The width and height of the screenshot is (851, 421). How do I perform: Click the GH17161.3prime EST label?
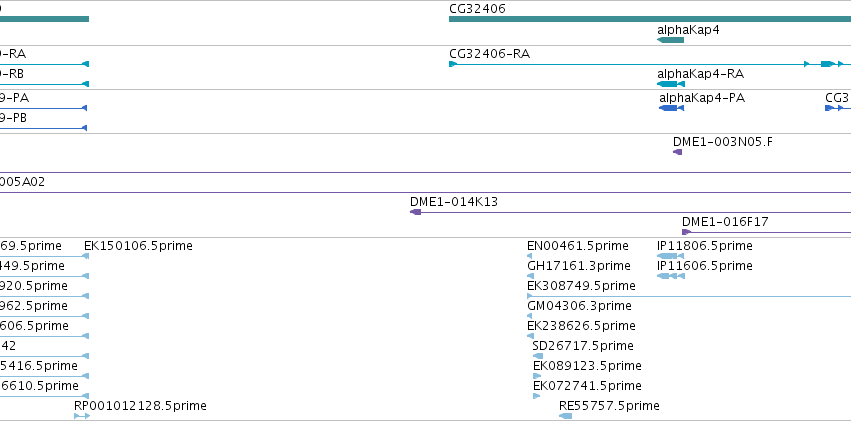(x=579, y=266)
